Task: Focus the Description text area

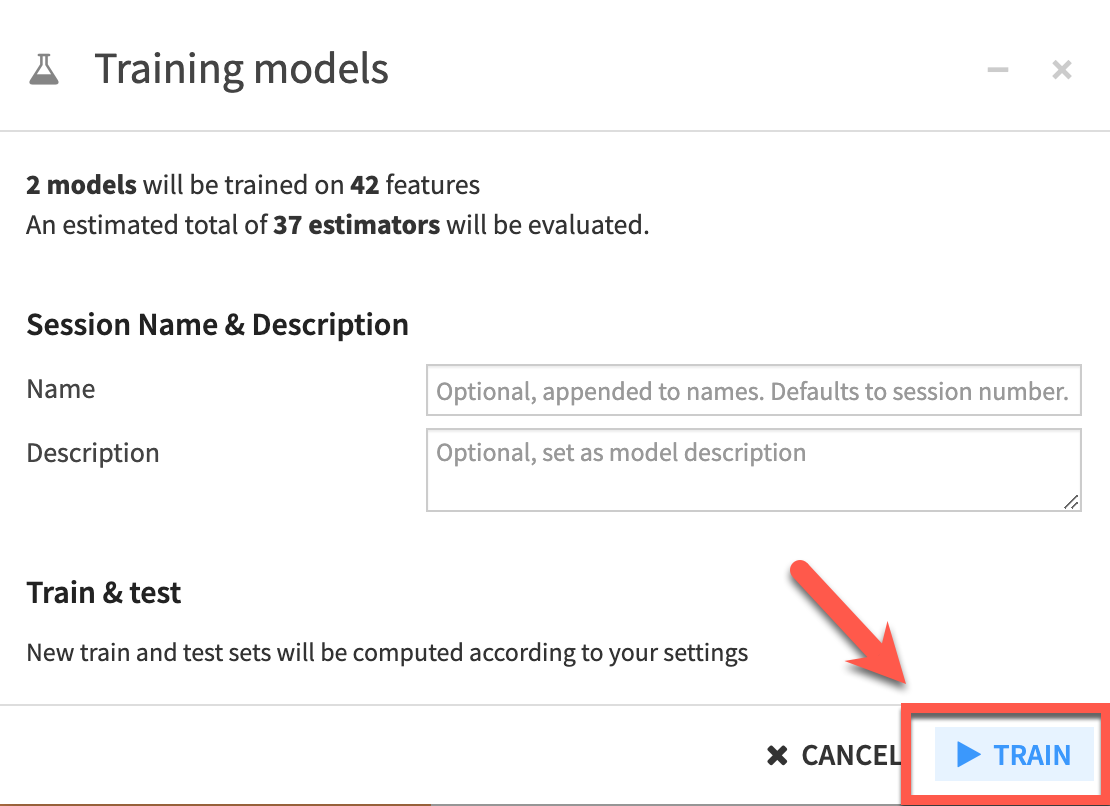Action: 753,470
